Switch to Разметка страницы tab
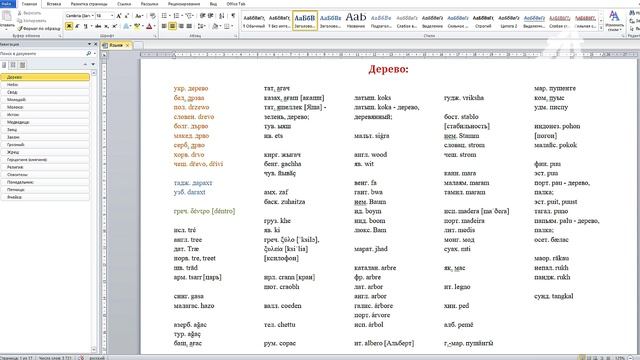 [x=89, y=4]
